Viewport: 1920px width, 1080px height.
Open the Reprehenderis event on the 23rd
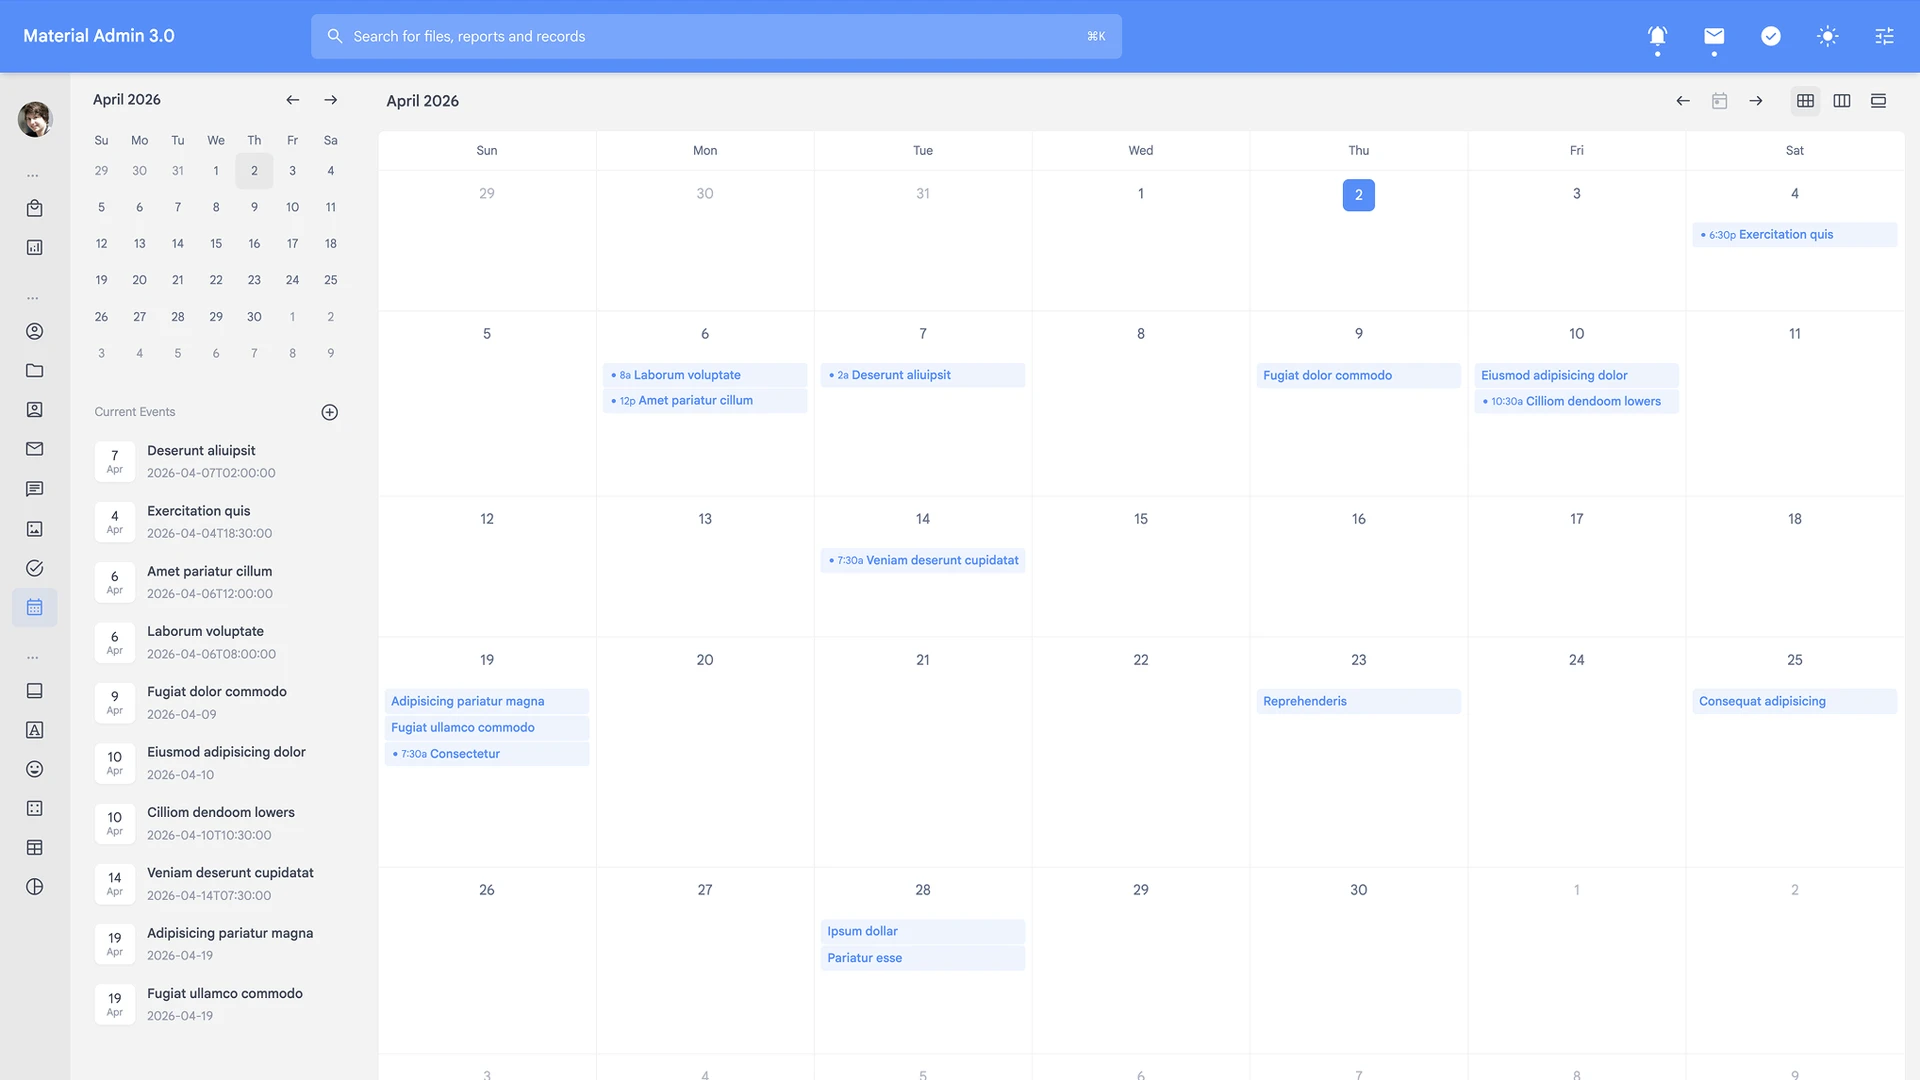coord(1358,702)
